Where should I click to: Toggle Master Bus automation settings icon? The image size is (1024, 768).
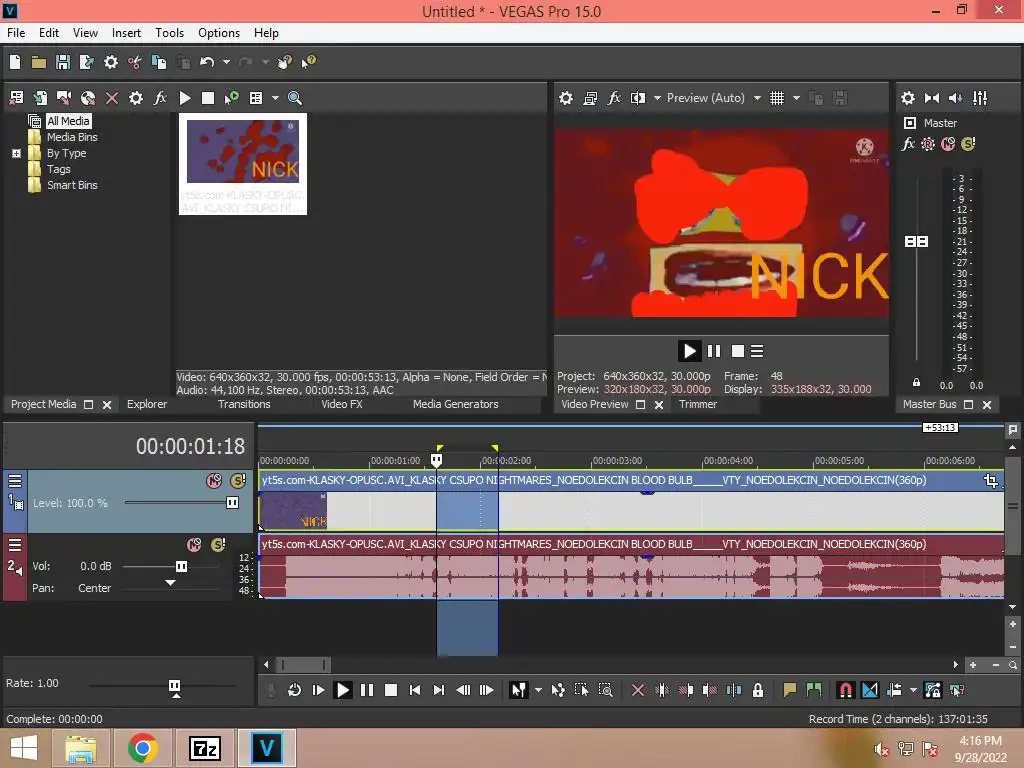pos(927,144)
